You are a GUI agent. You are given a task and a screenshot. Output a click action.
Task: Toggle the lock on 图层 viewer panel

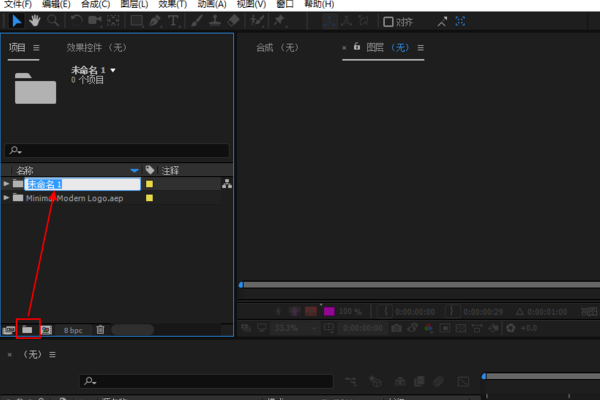click(x=356, y=47)
